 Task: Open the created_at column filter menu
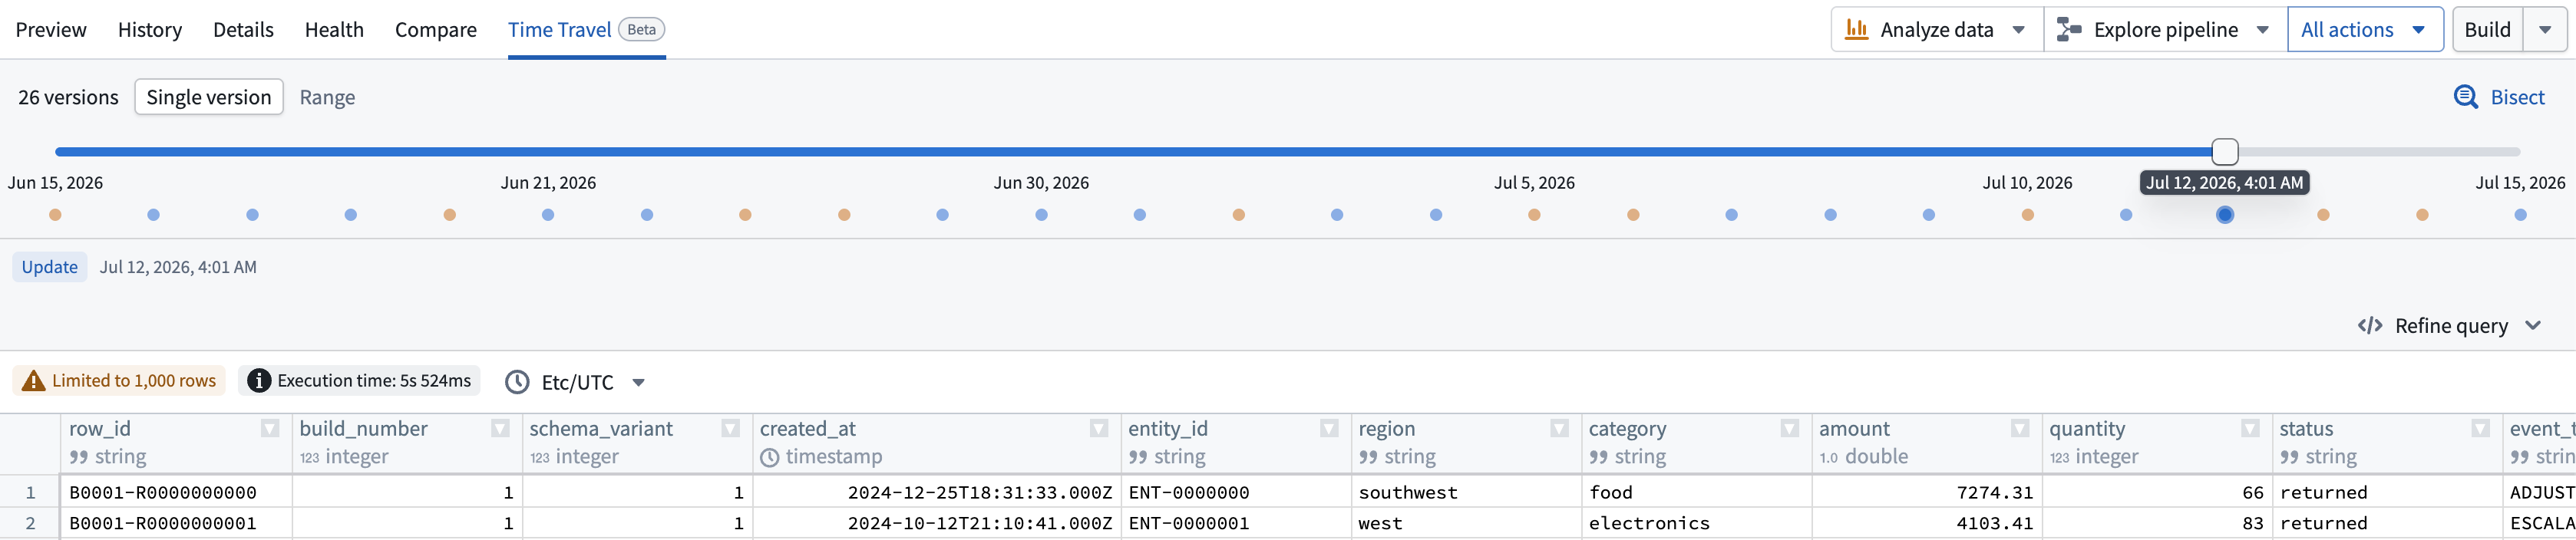pyautogui.click(x=1098, y=428)
